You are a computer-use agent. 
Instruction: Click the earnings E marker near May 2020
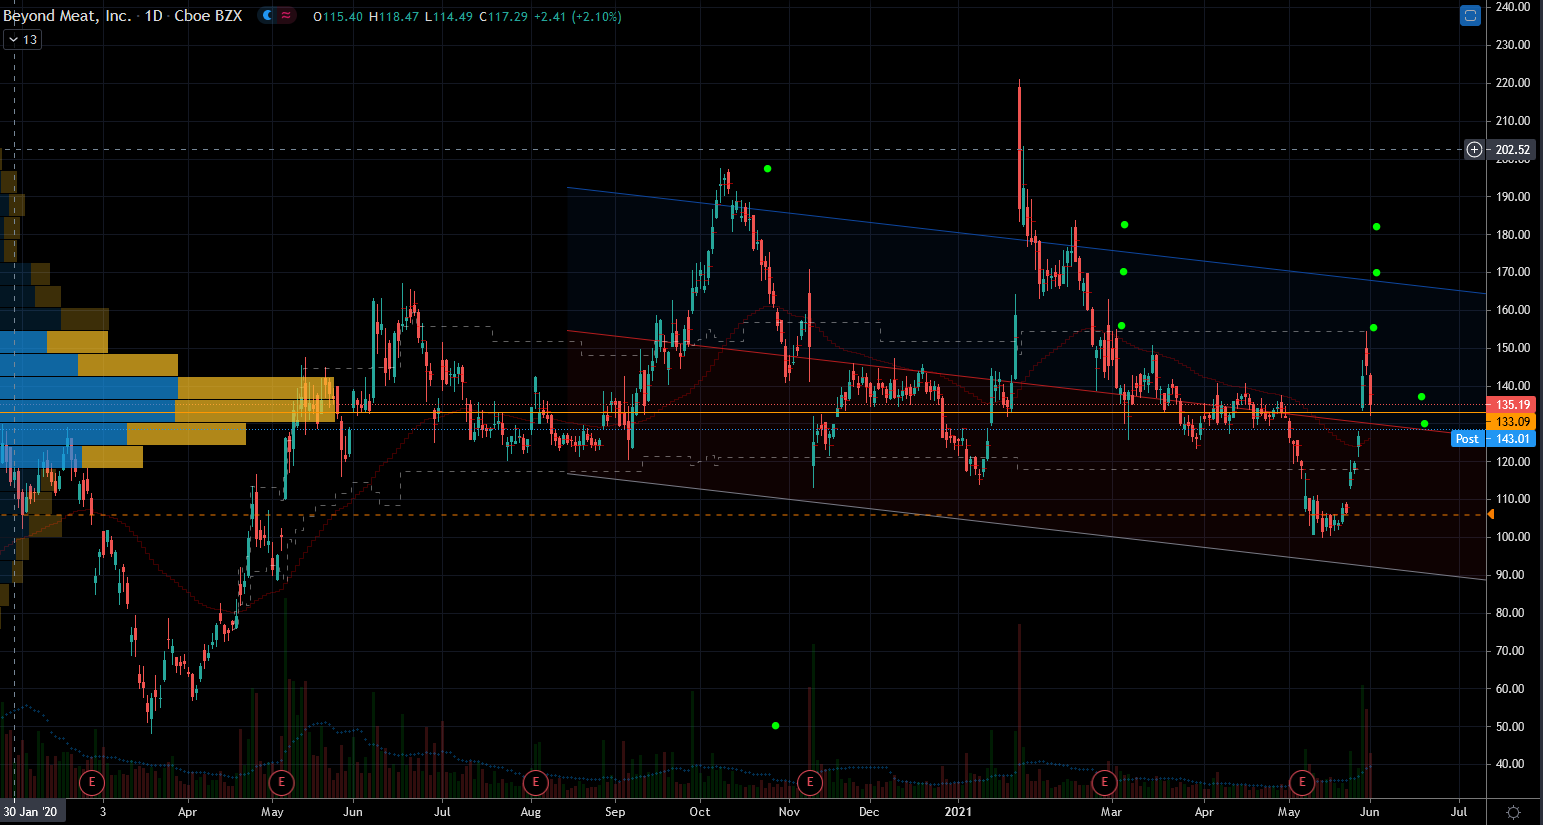pyautogui.click(x=282, y=782)
